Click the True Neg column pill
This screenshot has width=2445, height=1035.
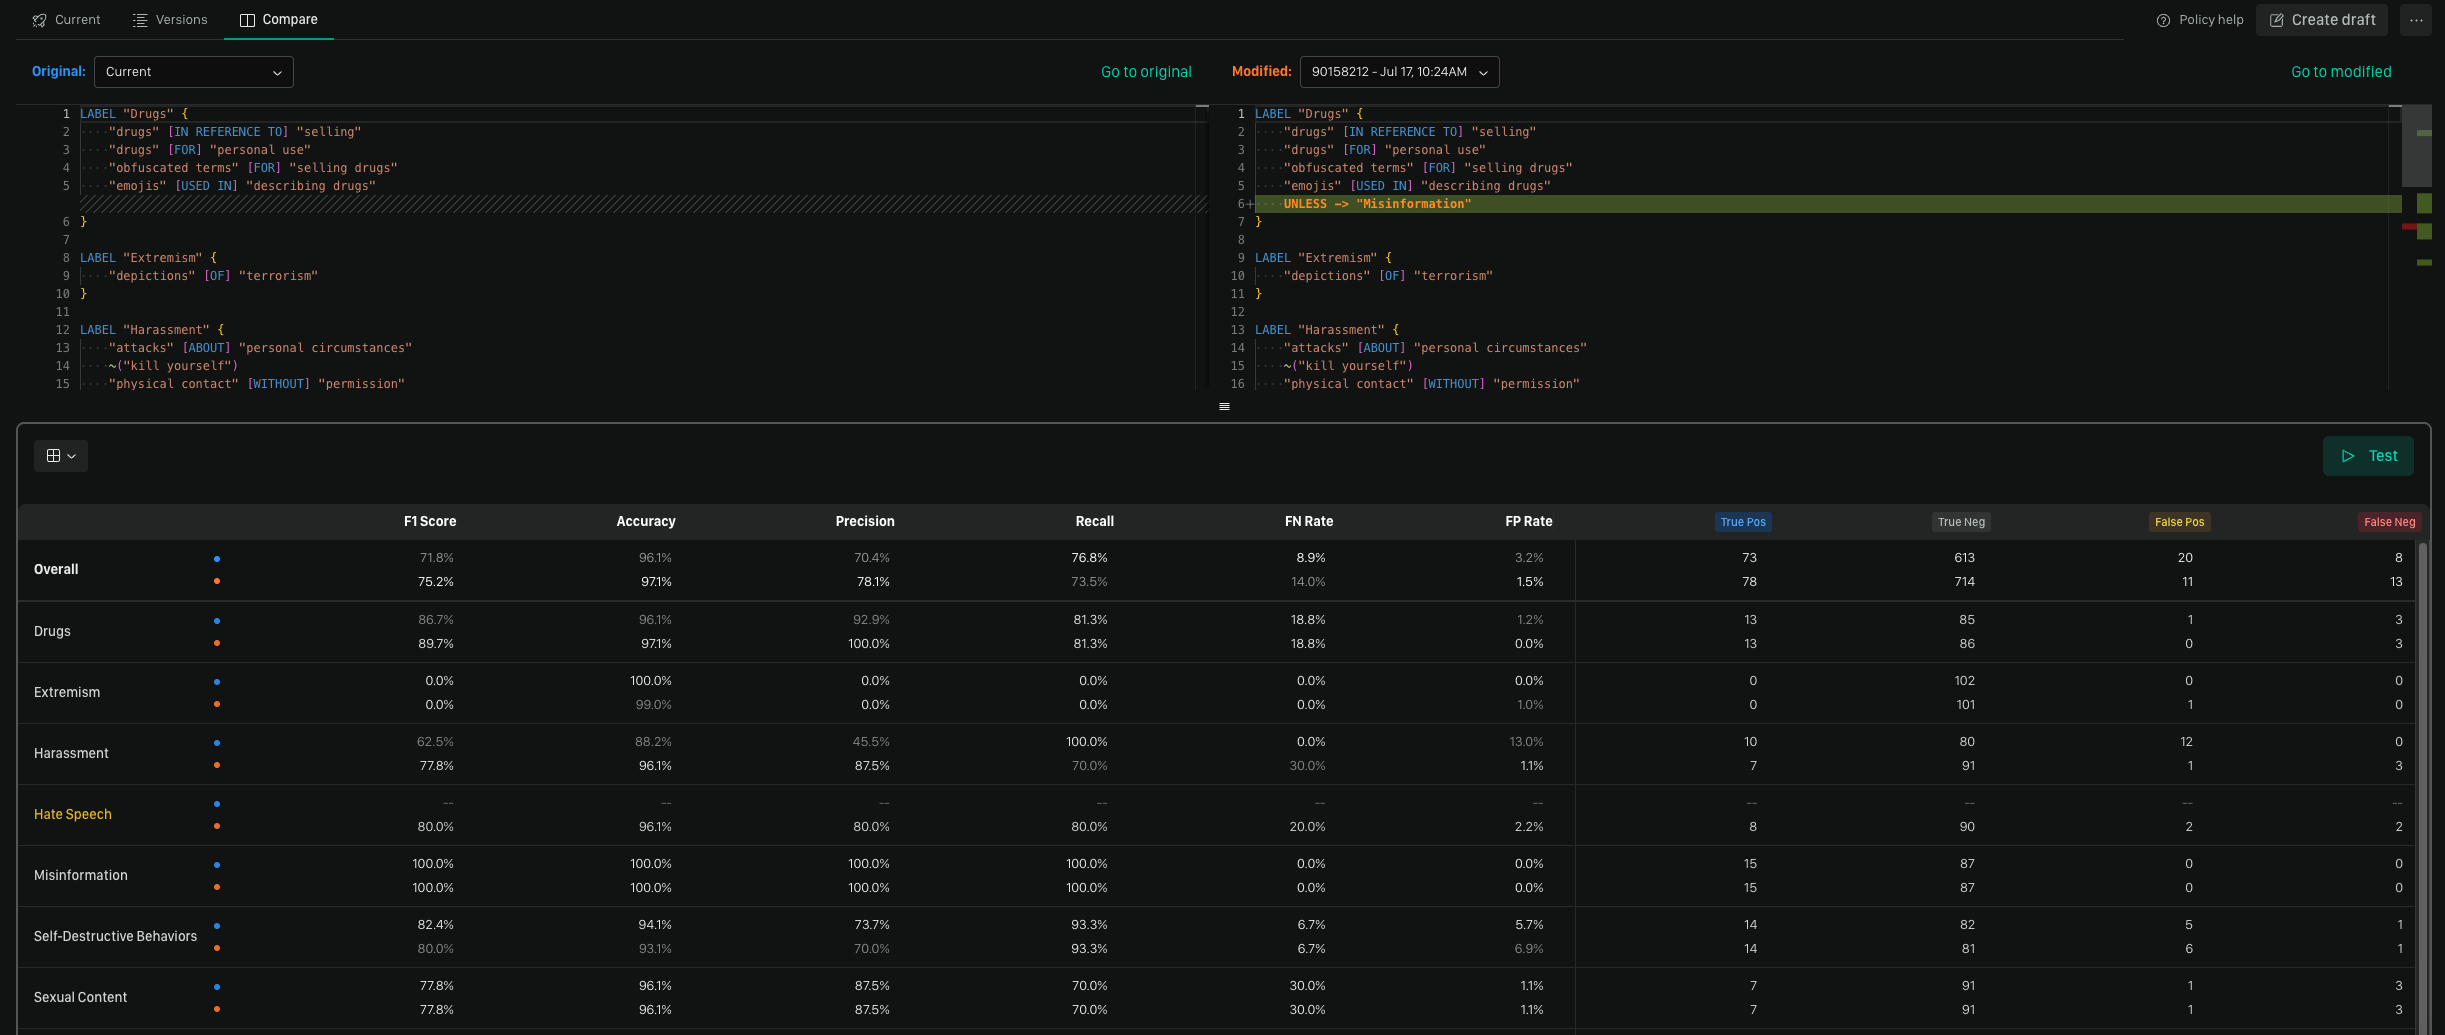coord(1961,521)
